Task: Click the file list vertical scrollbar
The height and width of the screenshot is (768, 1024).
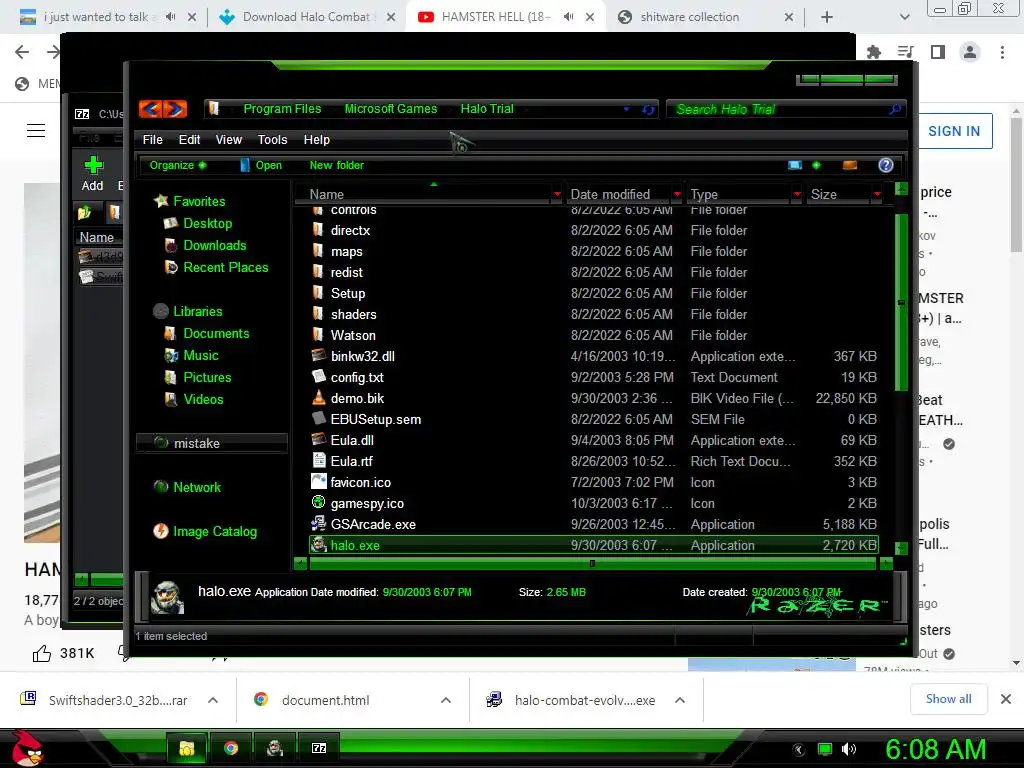Action: (x=901, y=300)
